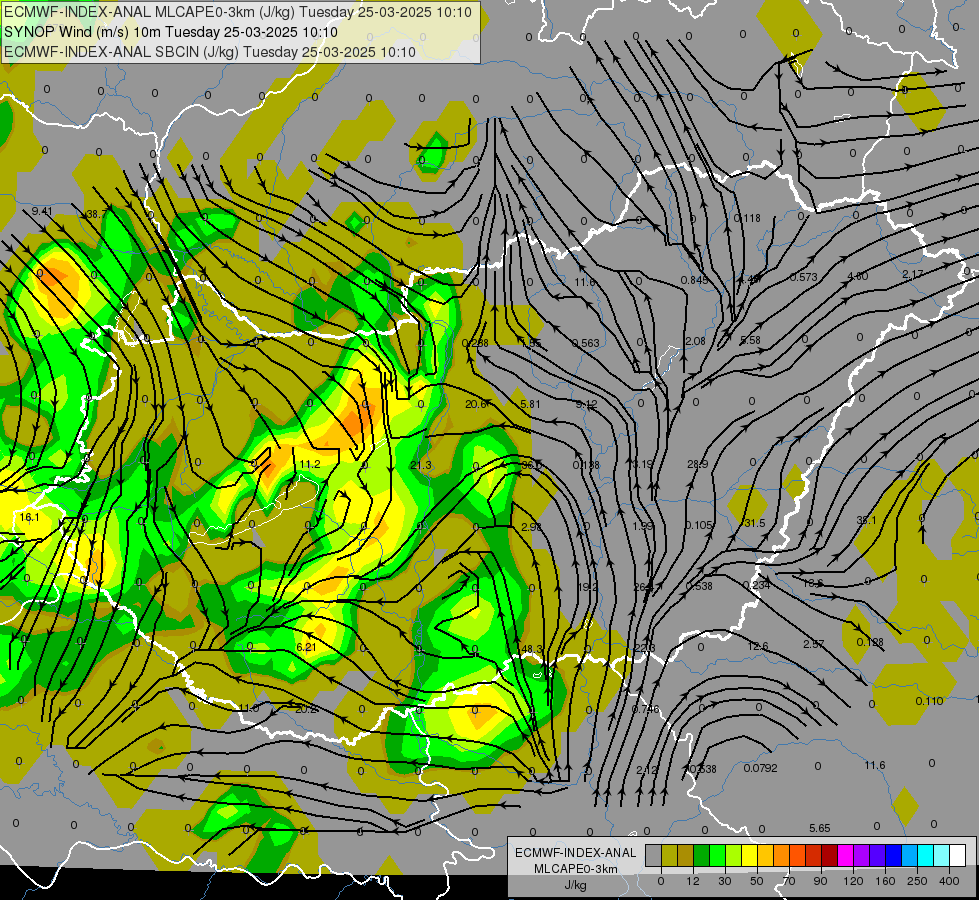979x900 pixels.
Task: Click legend scale label 160
Action: (x=885, y=881)
